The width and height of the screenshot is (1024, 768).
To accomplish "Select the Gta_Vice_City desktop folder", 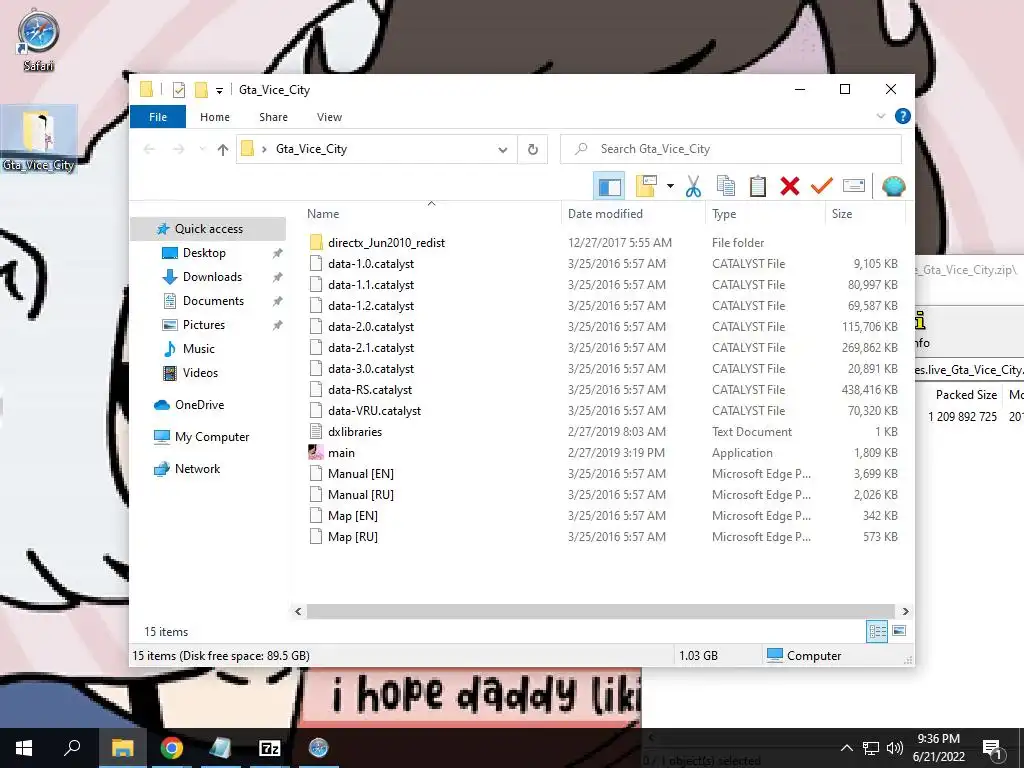I will pos(39,140).
